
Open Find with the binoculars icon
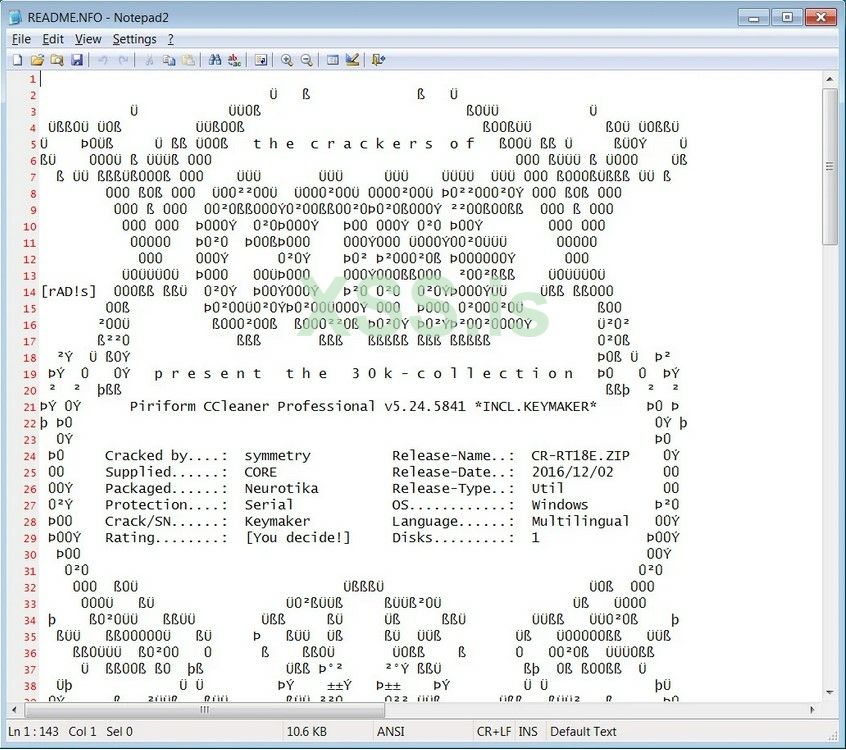(x=215, y=60)
